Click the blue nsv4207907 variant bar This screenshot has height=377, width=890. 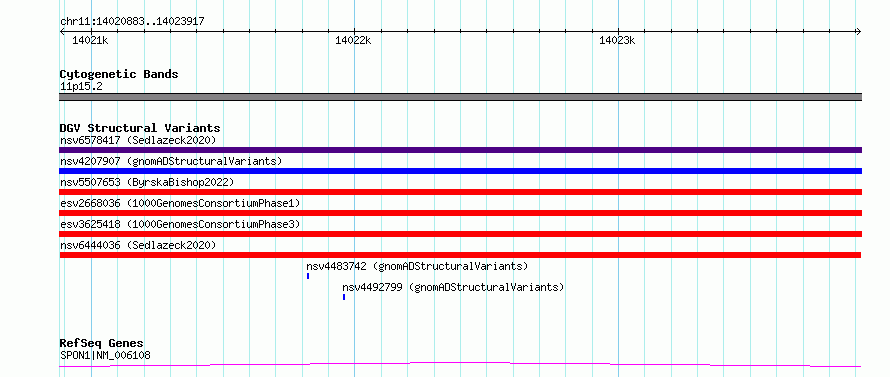pos(460,171)
